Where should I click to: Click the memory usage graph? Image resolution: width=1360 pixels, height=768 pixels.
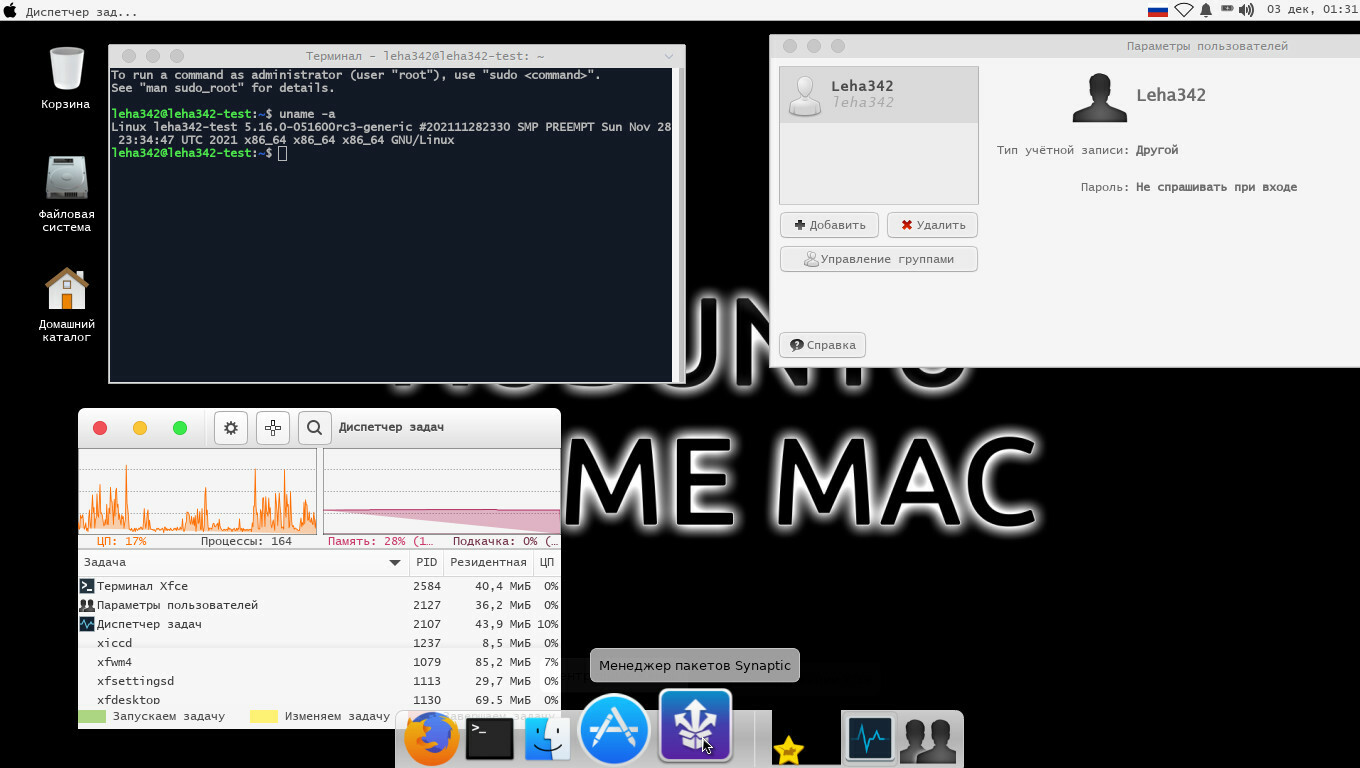point(442,491)
